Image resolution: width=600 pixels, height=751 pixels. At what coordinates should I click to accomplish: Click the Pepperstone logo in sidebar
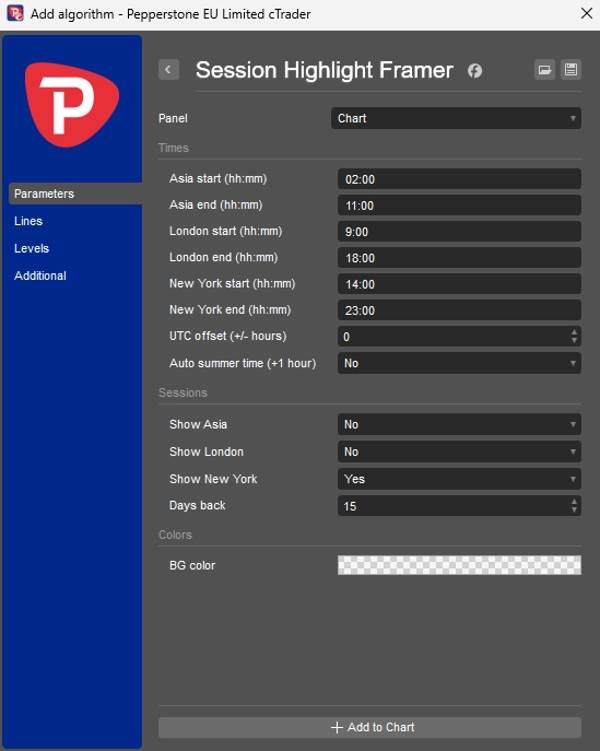point(72,104)
